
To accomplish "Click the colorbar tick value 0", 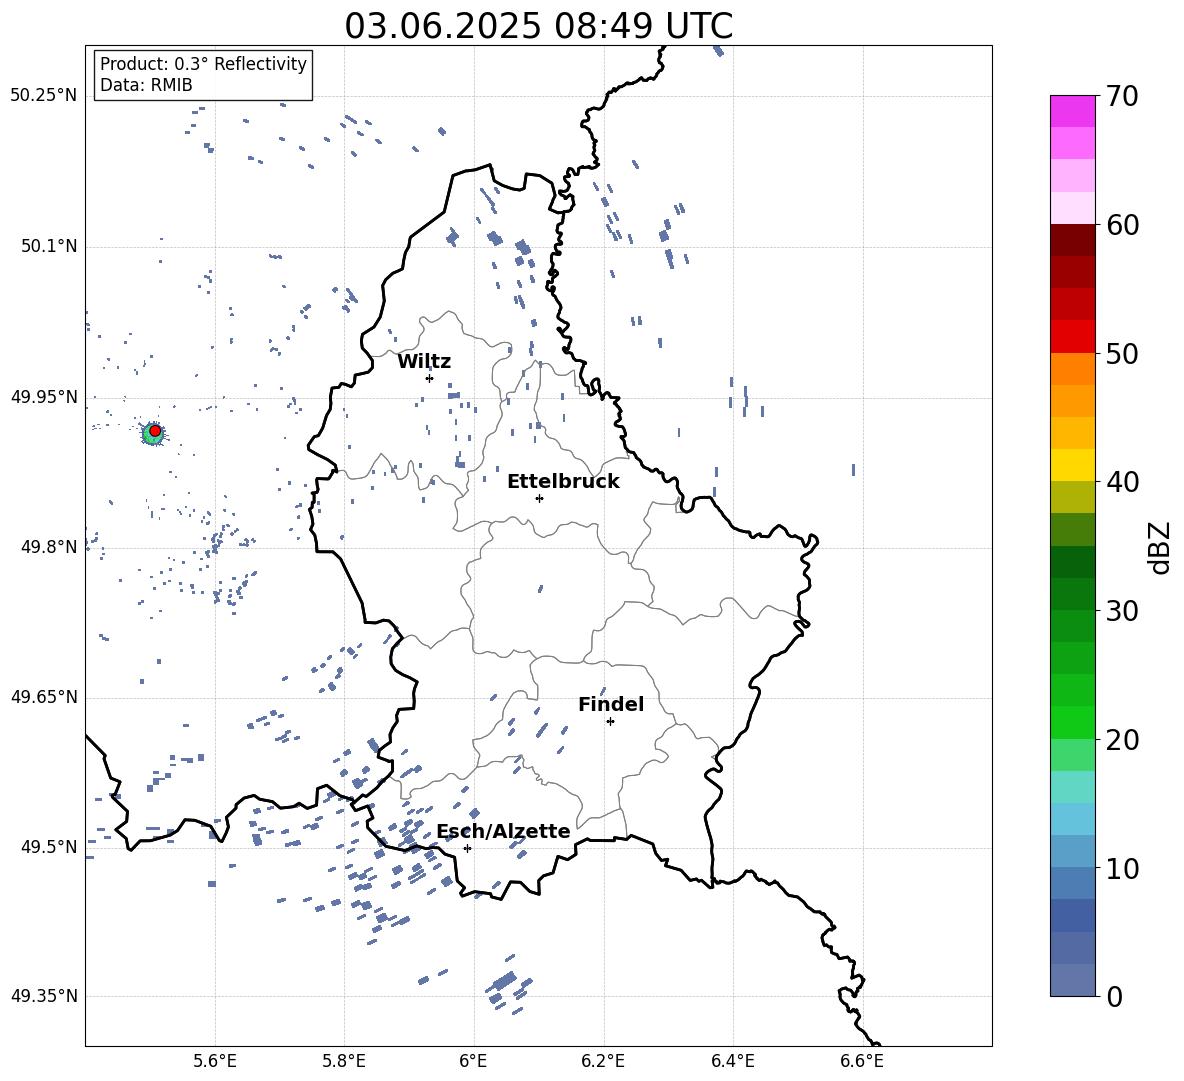I will pyautogui.click(x=1114, y=997).
